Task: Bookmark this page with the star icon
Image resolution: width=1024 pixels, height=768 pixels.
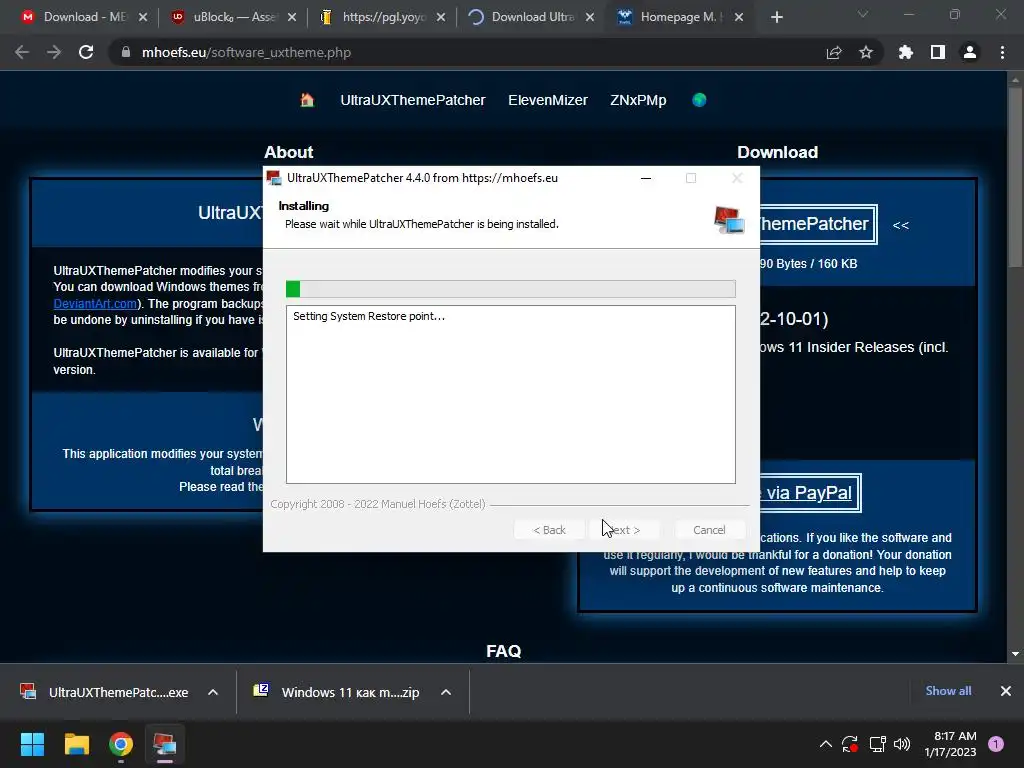Action: [x=866, y=52]
